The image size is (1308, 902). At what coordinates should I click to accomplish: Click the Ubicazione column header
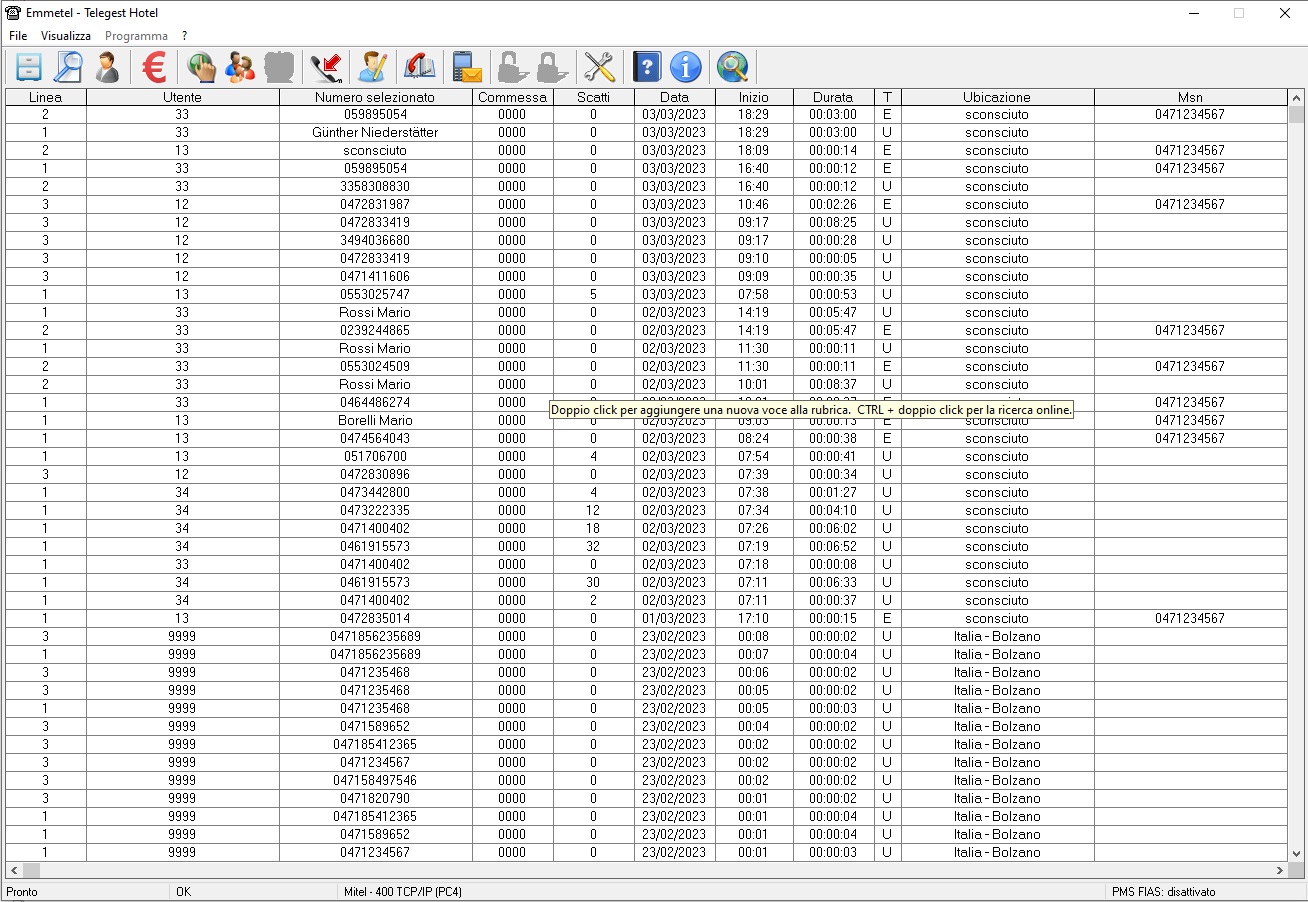pyautogui.click(x=997, y=97)
